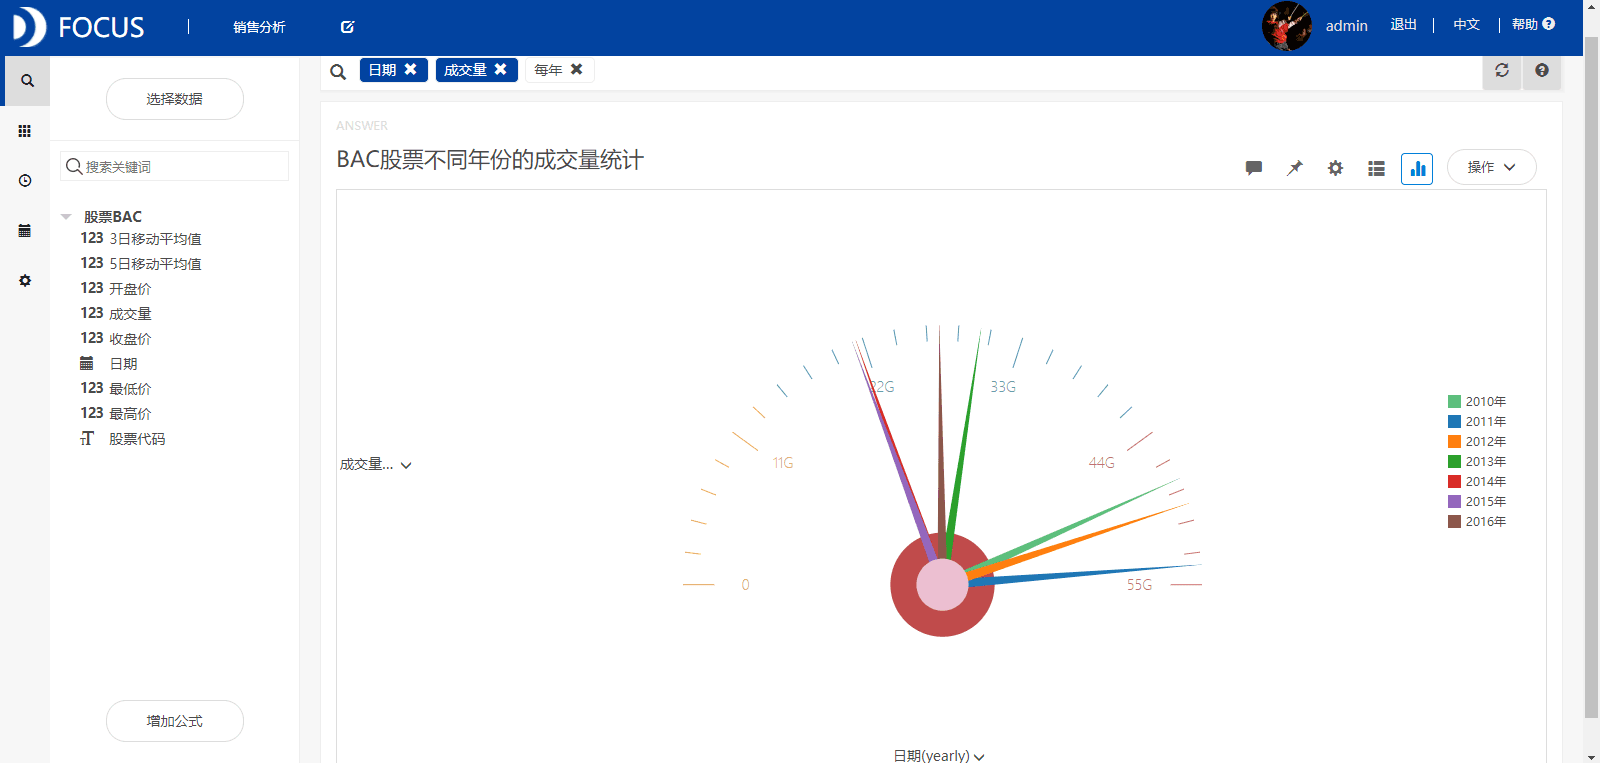
Task: Toggle the 2016年 legend entry
Action: click(x=1477, y=521)
